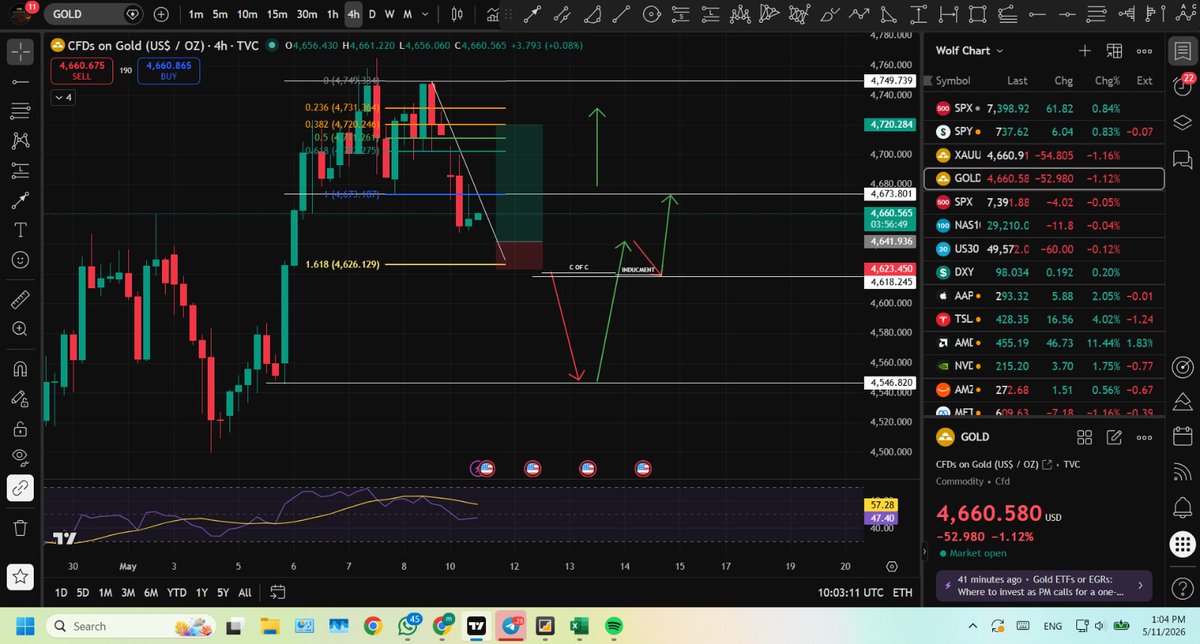Switch to the D daily timeframe
Viewport: 1200px width, 644px height.
pyautogui.click(x=373, y=15)
